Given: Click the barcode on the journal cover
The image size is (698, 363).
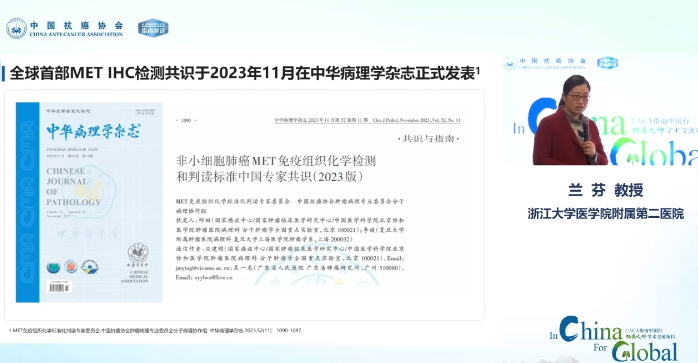Looking at the screenshot, I should click(x=60, y=287).
